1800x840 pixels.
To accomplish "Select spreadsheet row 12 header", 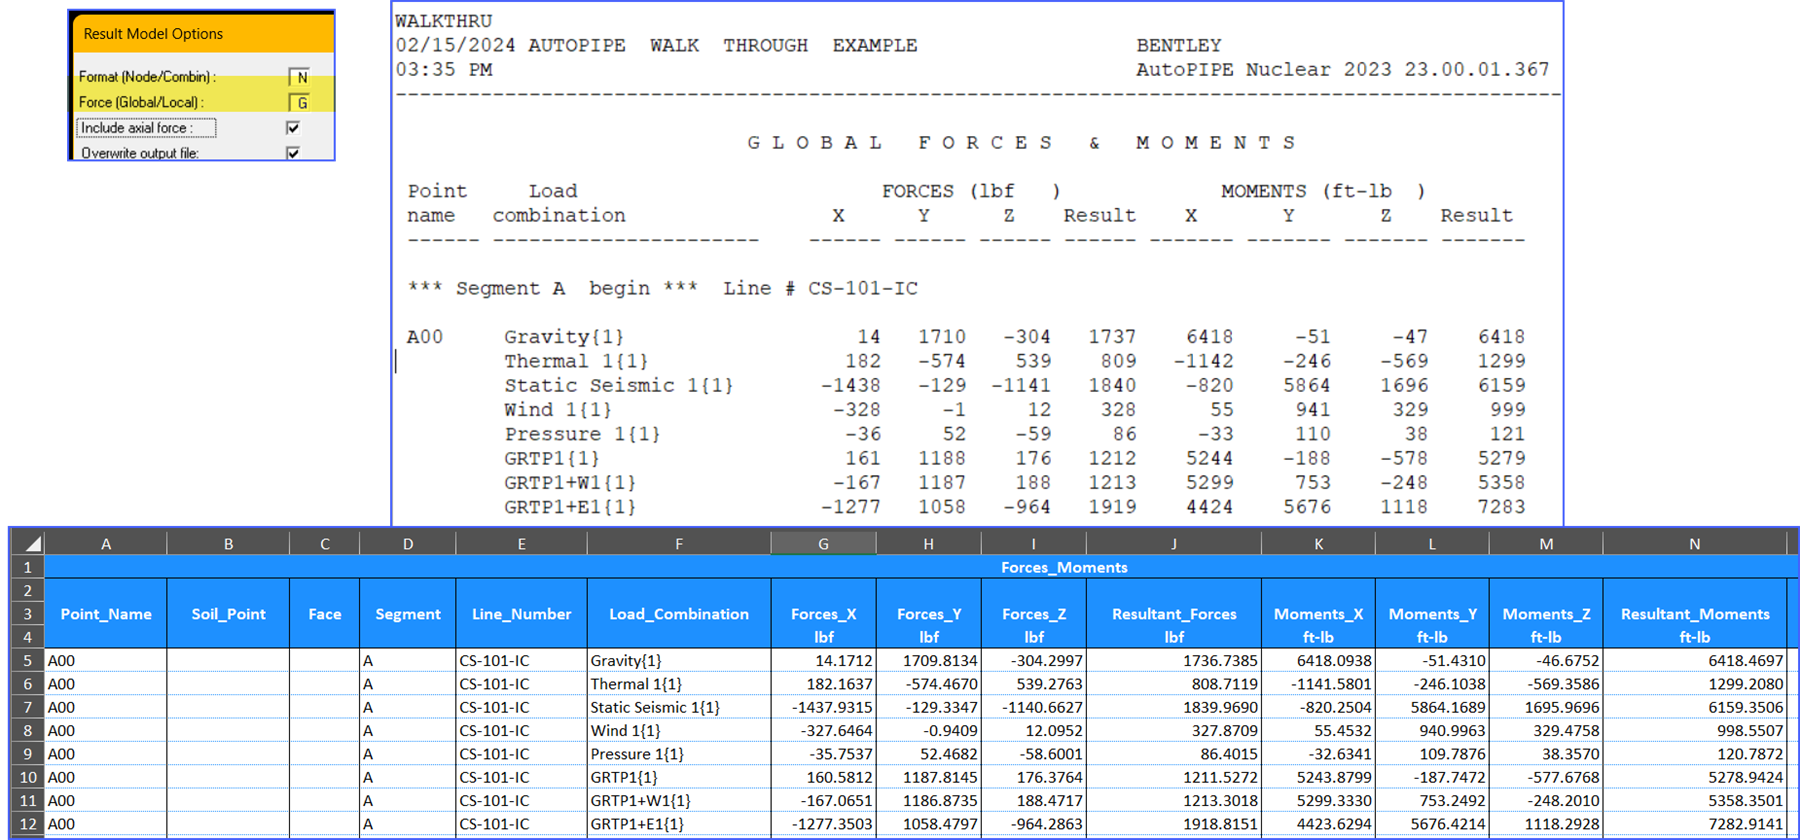I will click(28, 824).
